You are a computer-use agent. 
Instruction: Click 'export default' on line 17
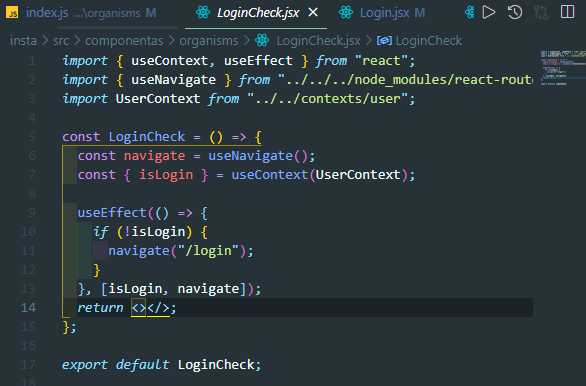(116, 365)
